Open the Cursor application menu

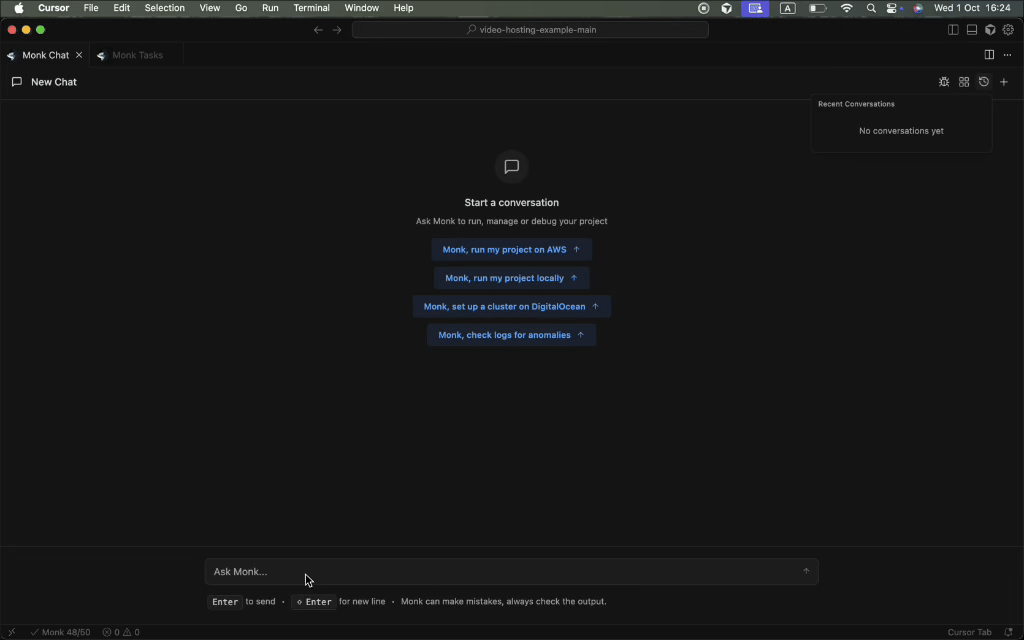tap(54, 8)
